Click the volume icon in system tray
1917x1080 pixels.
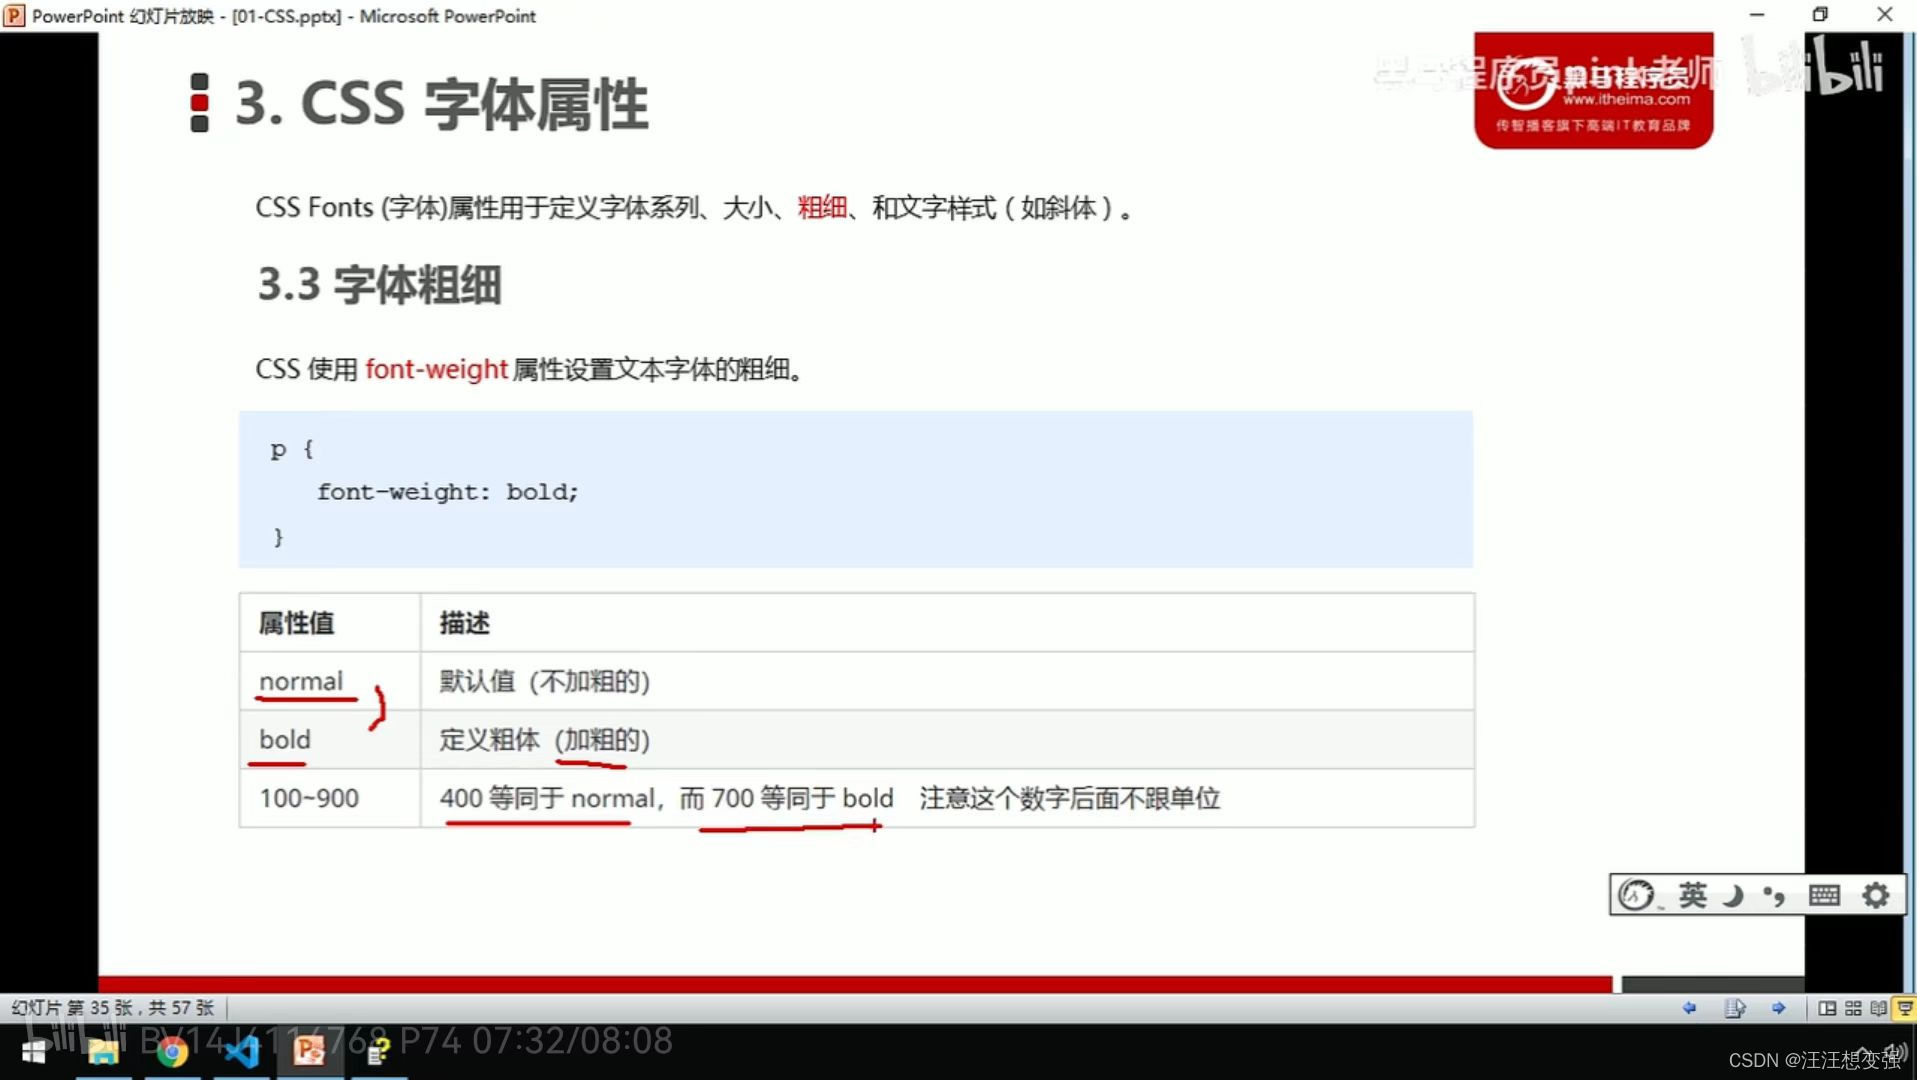1897,1052
